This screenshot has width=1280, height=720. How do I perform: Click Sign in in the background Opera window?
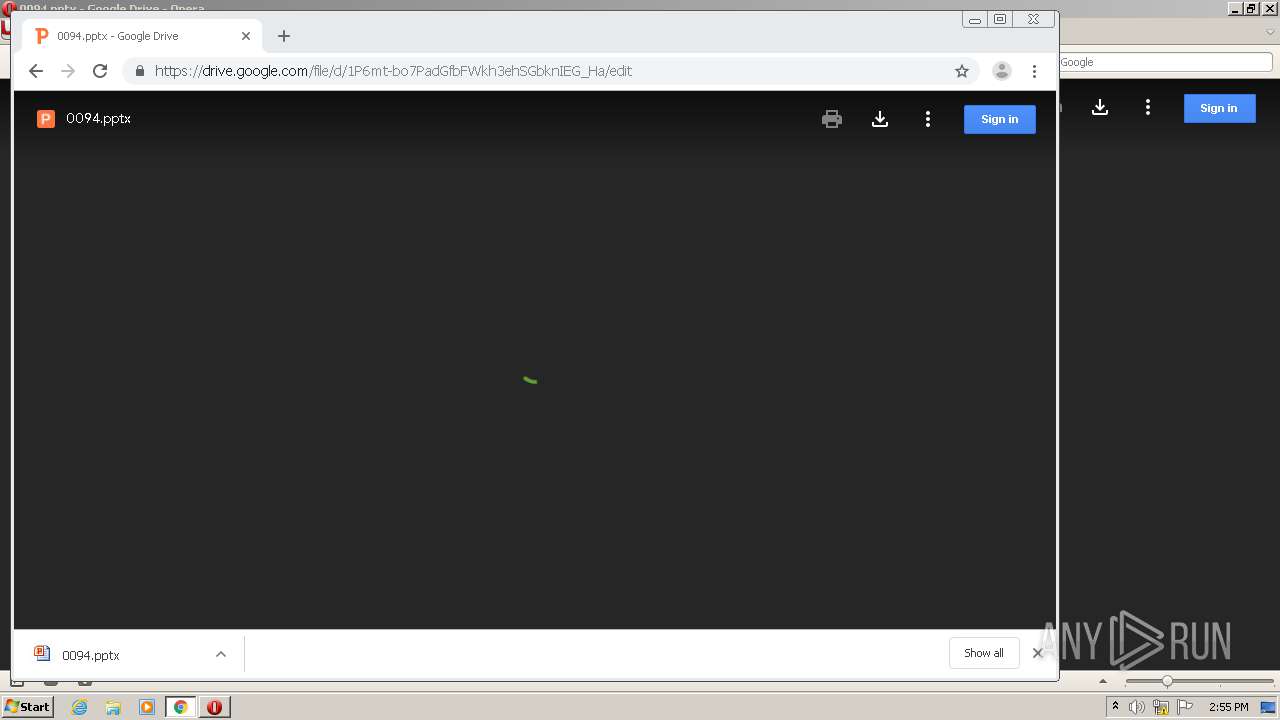[1219, 108]
